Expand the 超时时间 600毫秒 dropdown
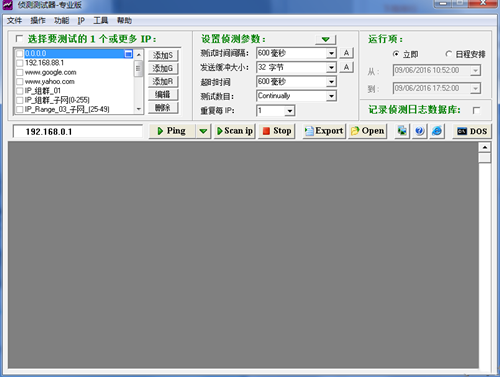This screenshot has height=377, width=500. pyautogui.click(x=331, y=82)
